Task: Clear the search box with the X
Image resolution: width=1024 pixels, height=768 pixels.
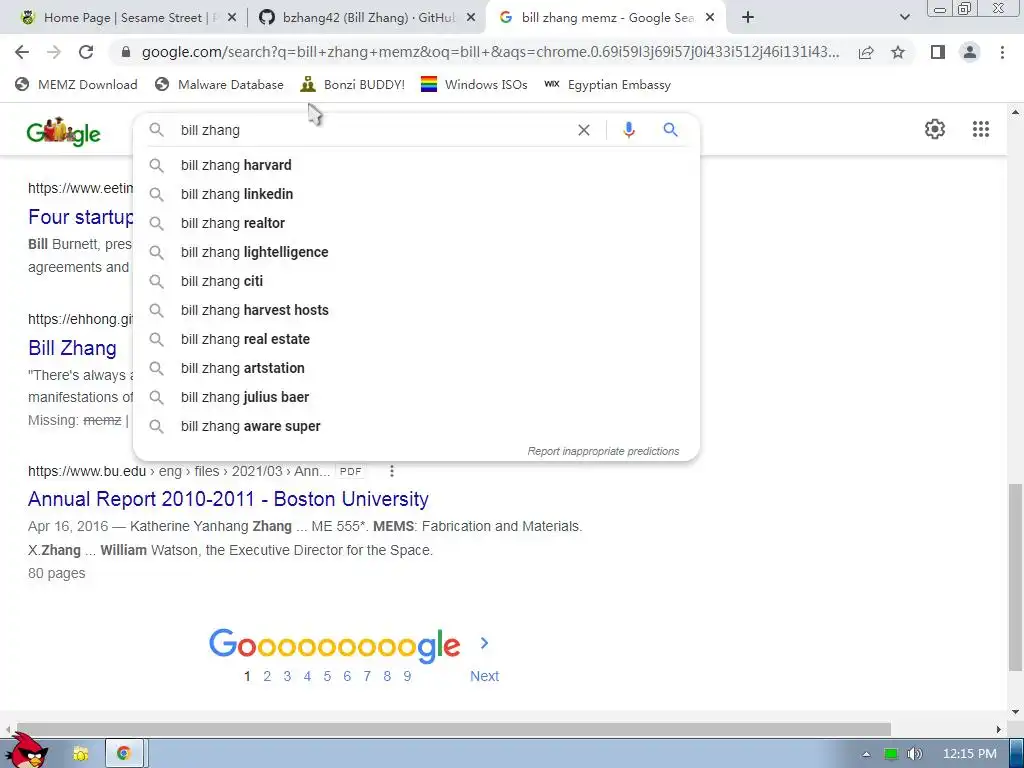Action: point(584,130)
